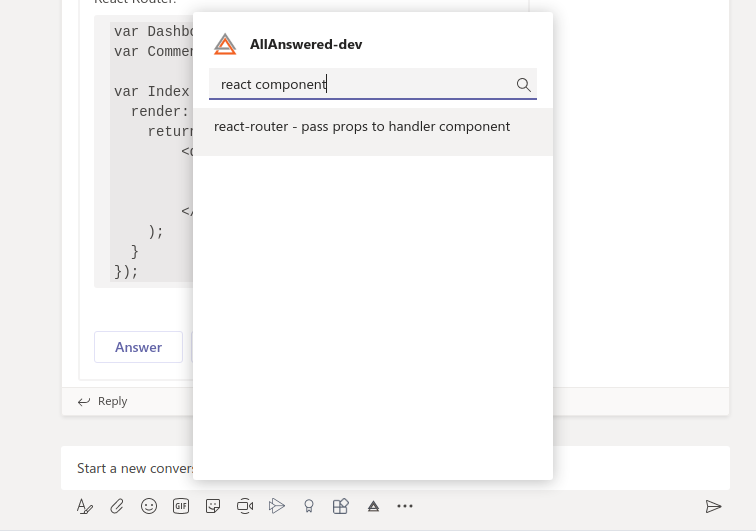Open AllAnswered triangle icon in compose toolbar
Screen dimensions: 756x531
pos(373,506)
